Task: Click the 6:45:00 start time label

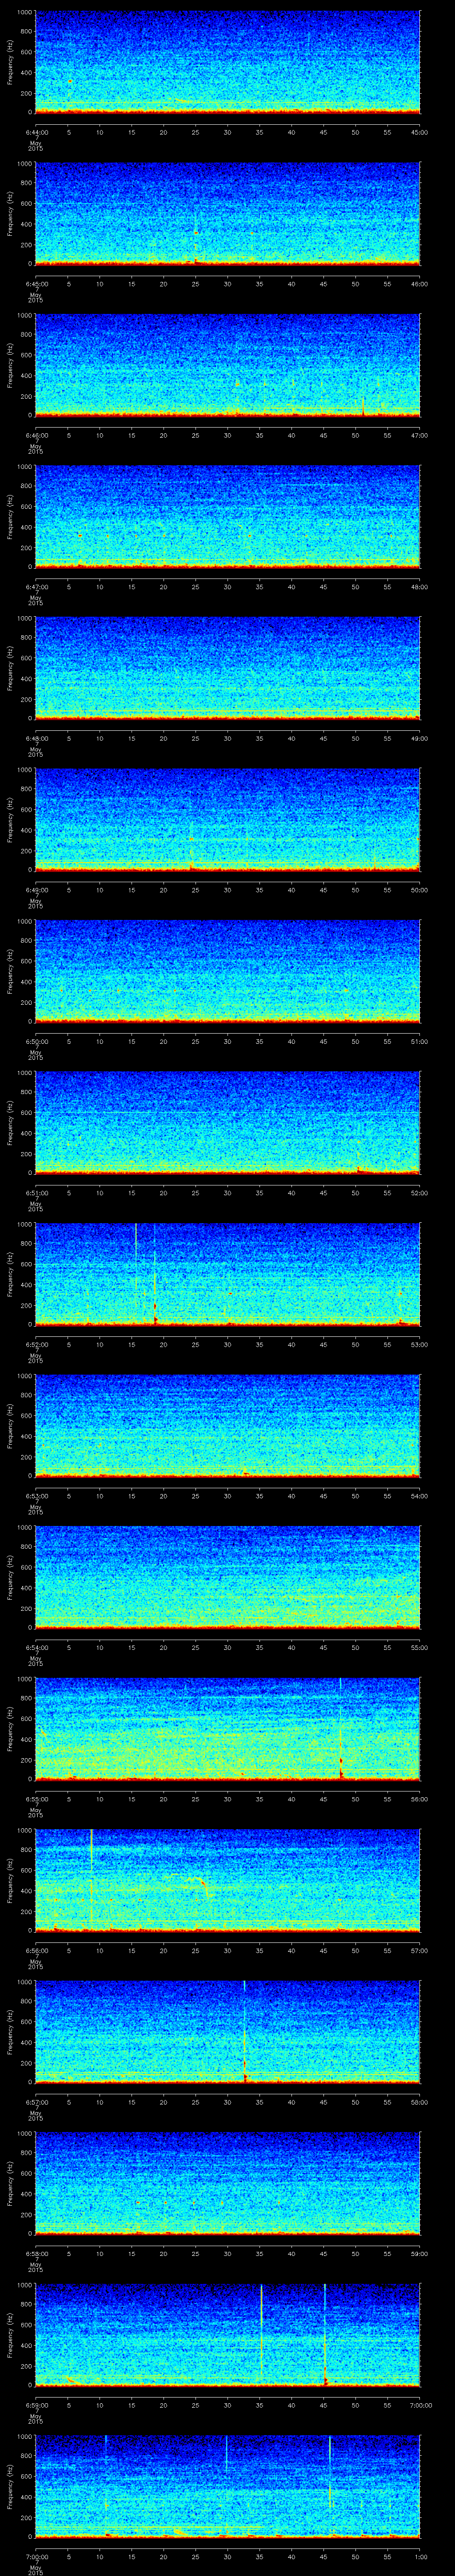Action: tap(36, 284)
